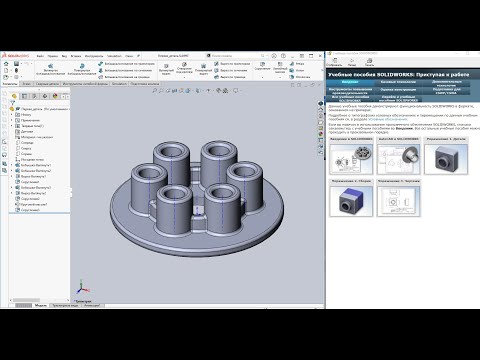Click Zoom to Fit in the view toolbar
The width and height of the screenshot is (480, 360).
(154, 91)
